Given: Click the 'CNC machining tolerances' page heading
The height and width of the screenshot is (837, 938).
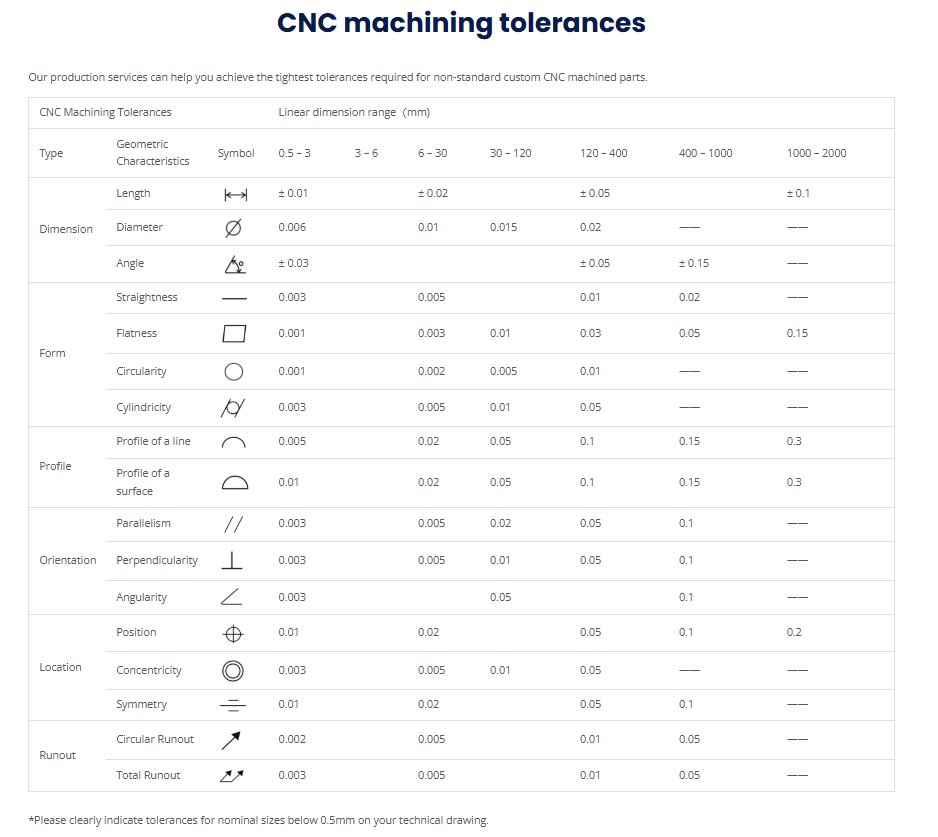Looking at the screenshot, I should 461,23.
